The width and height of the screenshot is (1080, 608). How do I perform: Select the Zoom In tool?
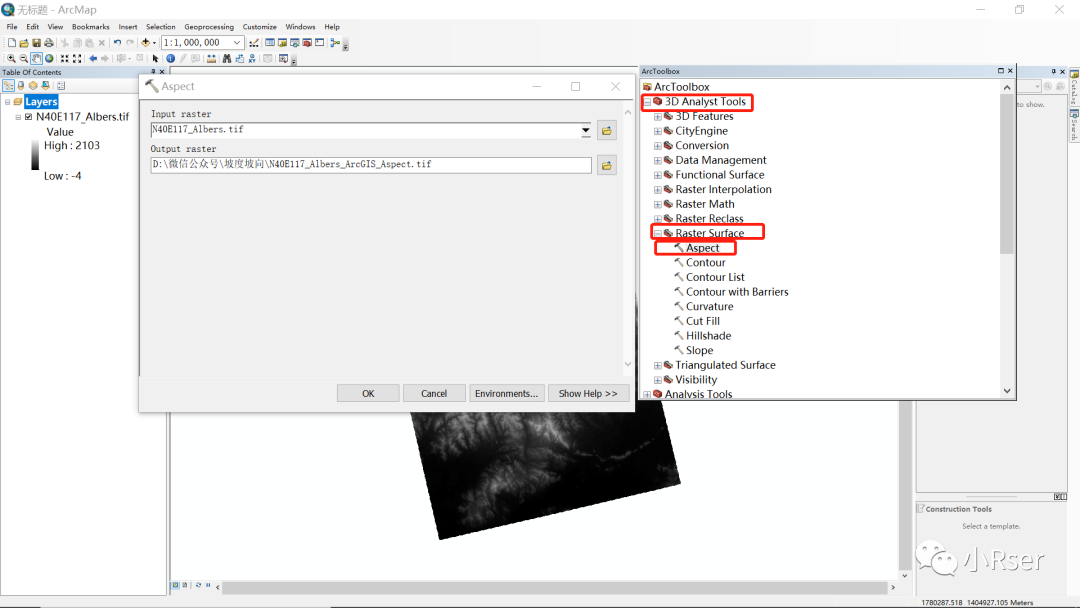[11, 59]
